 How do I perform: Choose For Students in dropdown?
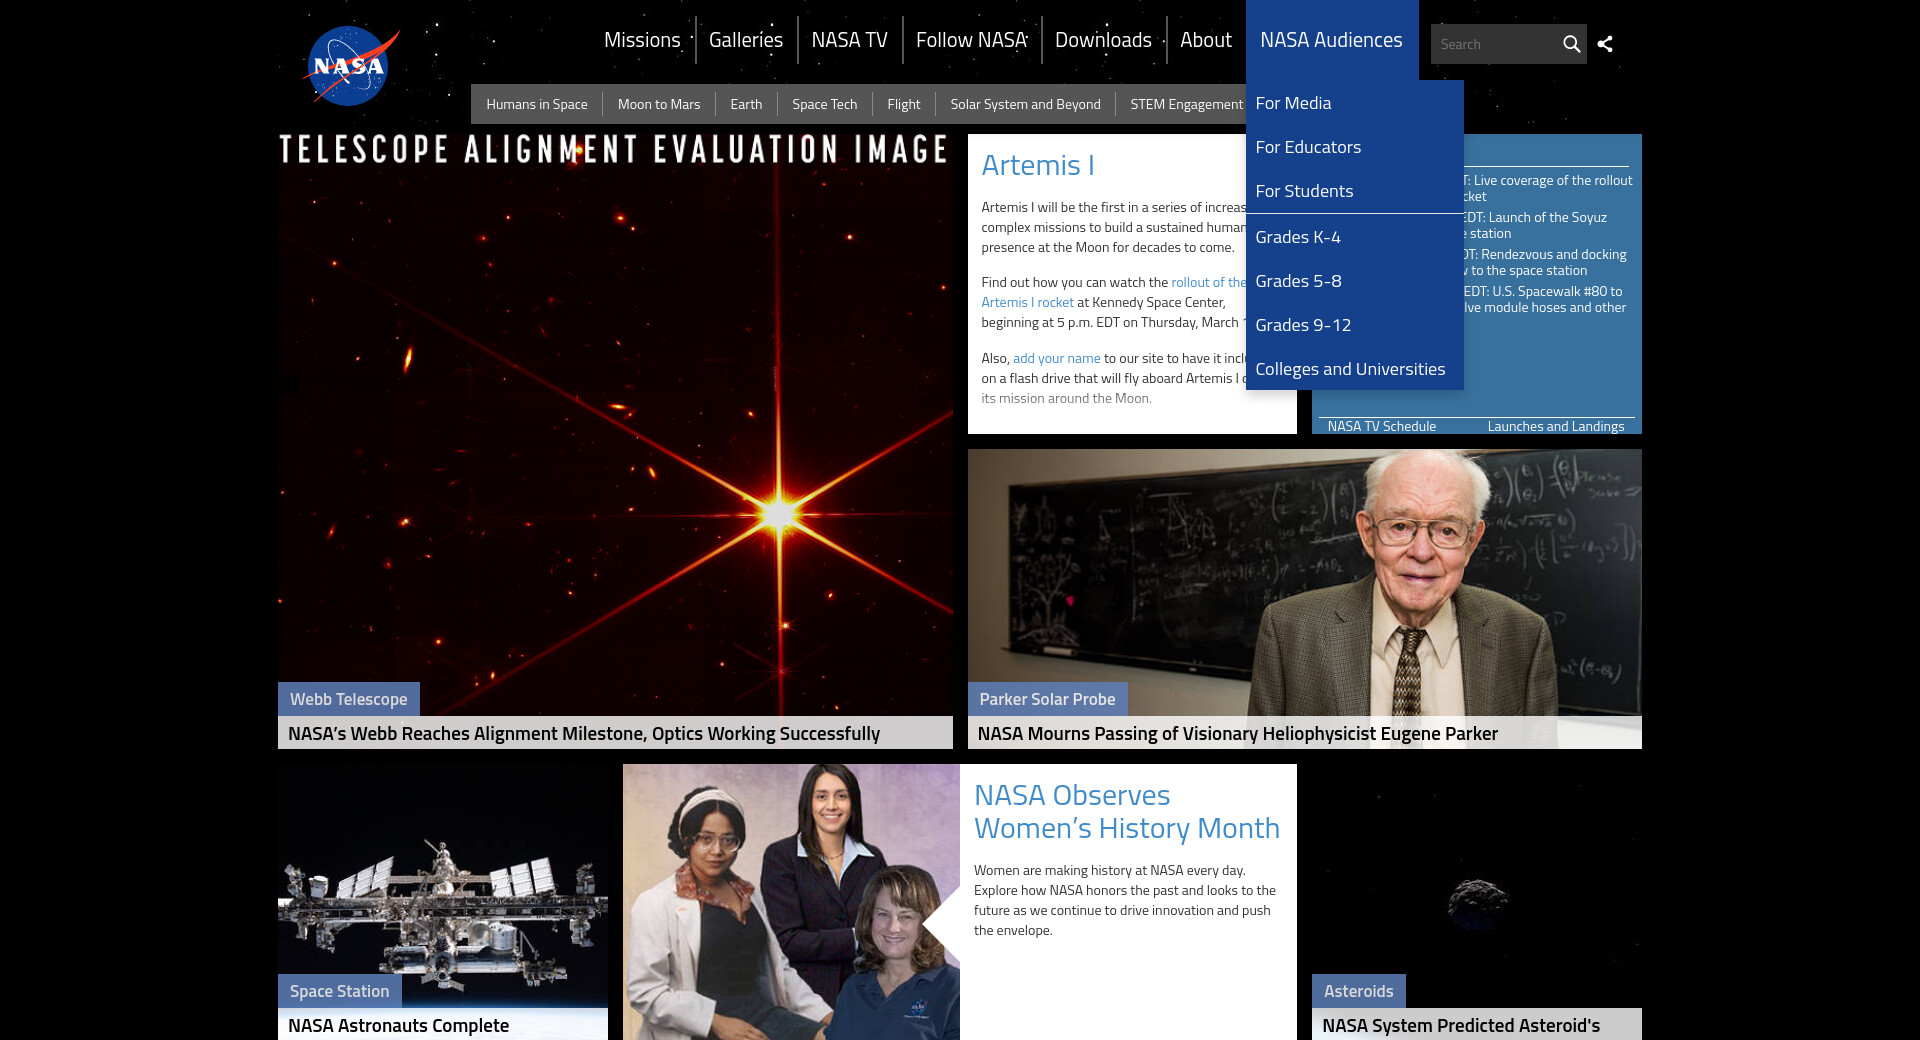click(1355, 191)
